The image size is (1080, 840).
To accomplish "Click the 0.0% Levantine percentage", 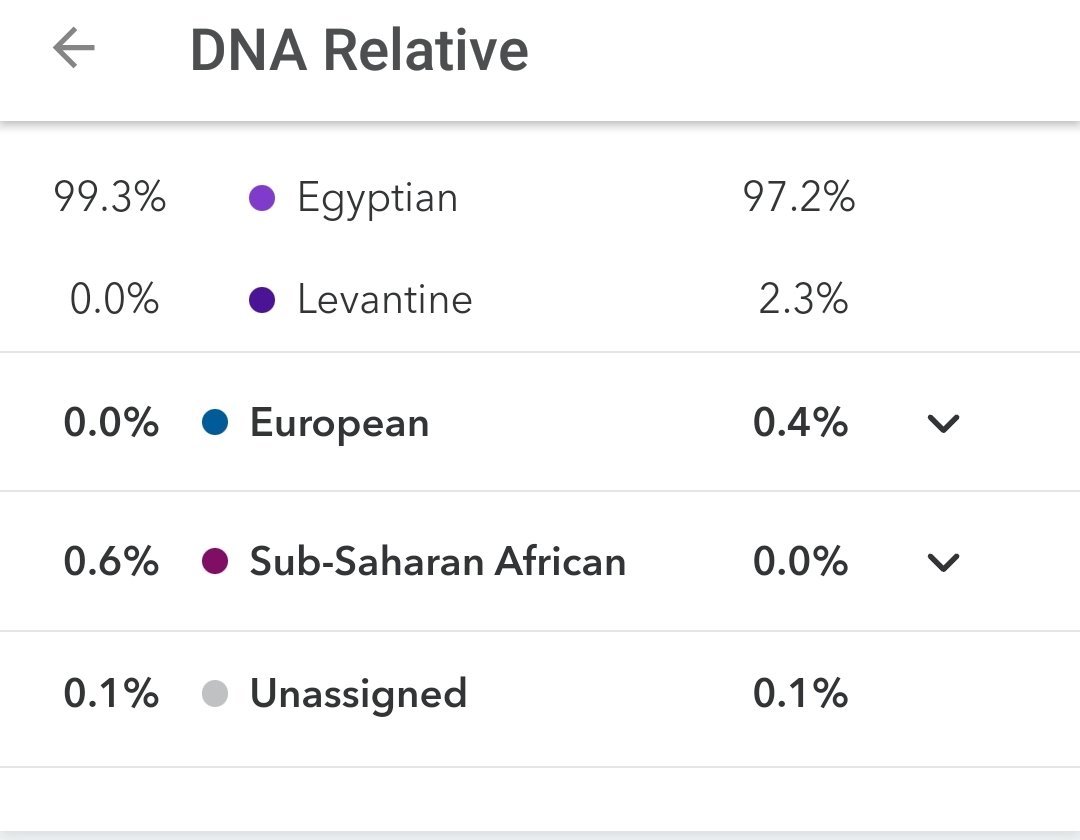I will pyautogui.click(x=114, y=300).
